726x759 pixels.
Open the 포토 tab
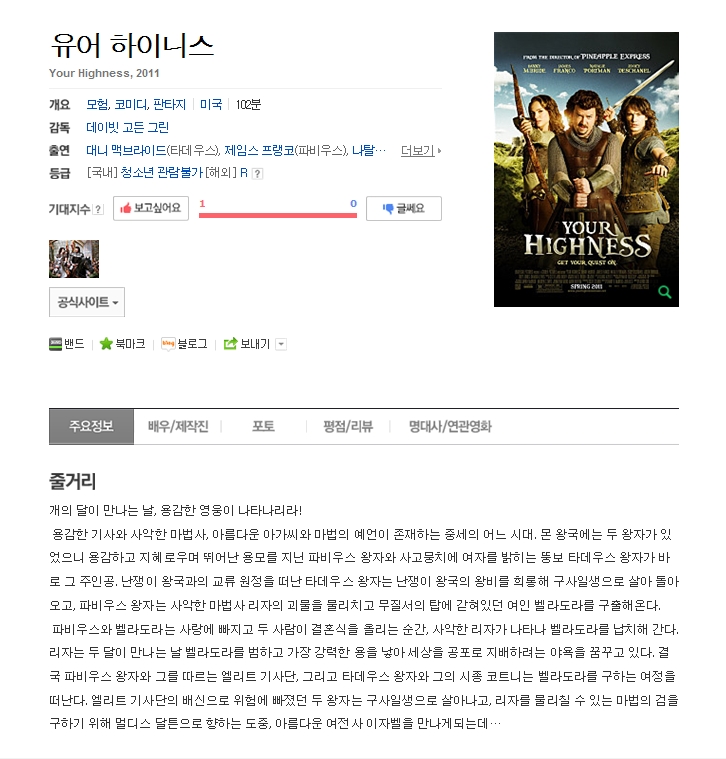tap(263, 426)
